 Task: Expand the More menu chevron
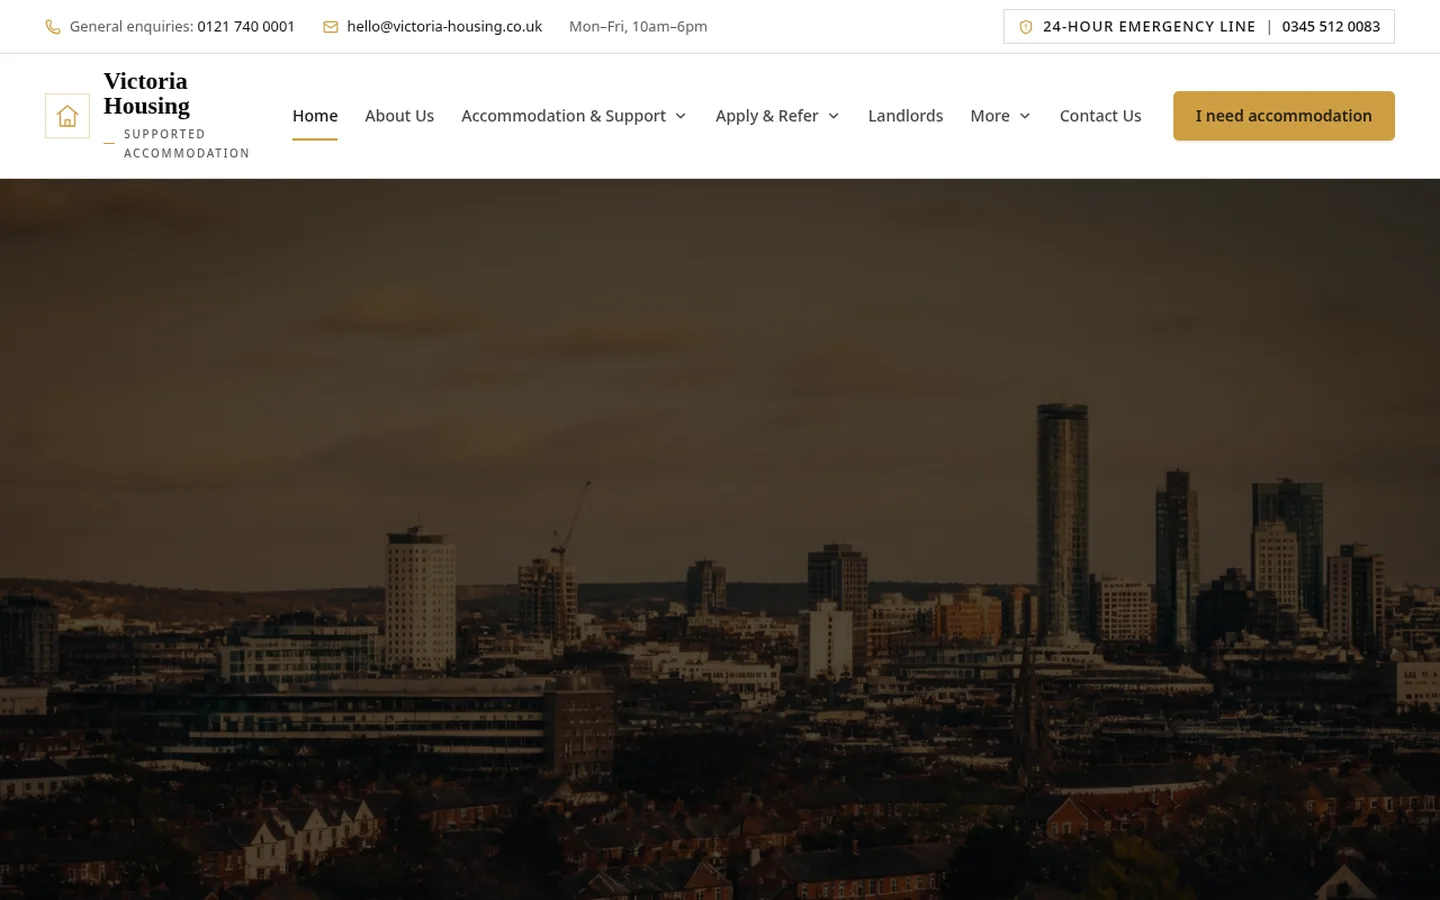point(1025,116)
